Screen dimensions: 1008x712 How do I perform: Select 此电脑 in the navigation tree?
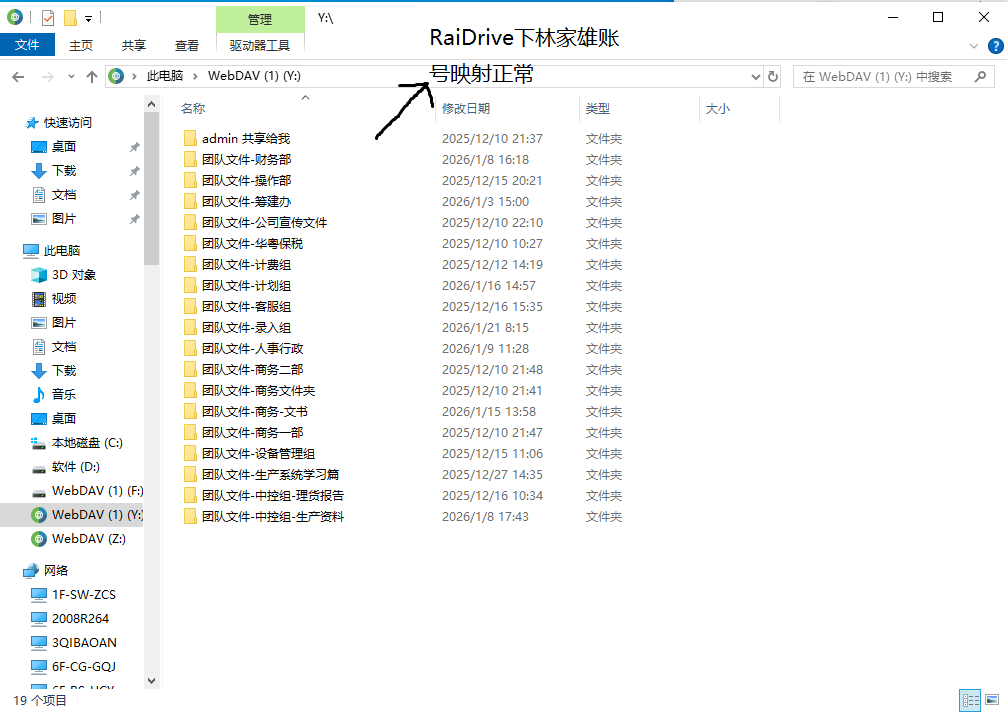point(62,251)
